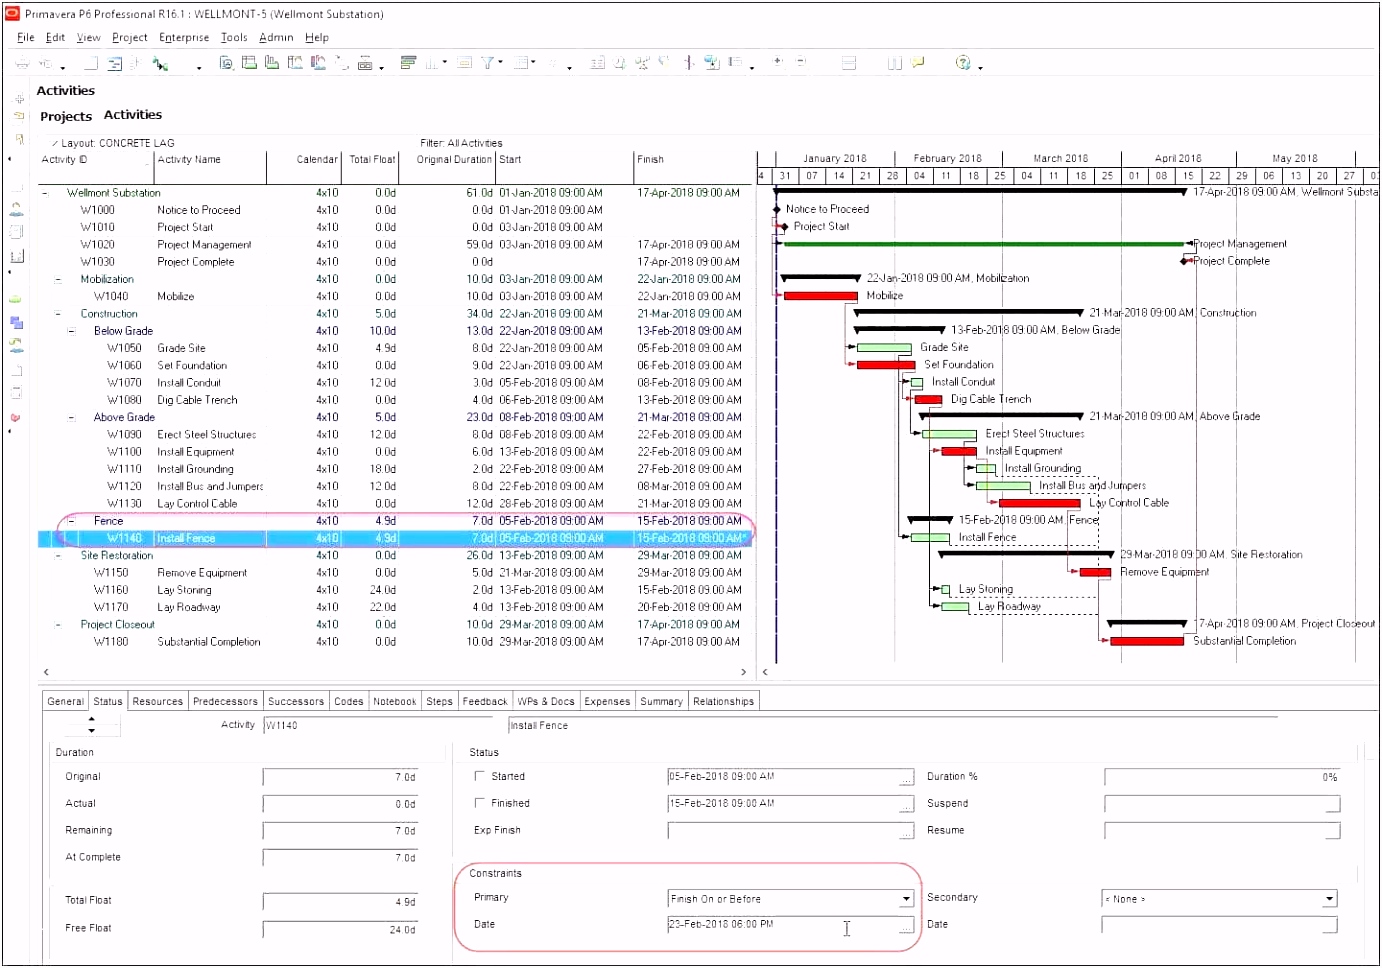Collapse the Site Restoration group
The height and width of the screenshot is (968, 1382).
[58, 556]
